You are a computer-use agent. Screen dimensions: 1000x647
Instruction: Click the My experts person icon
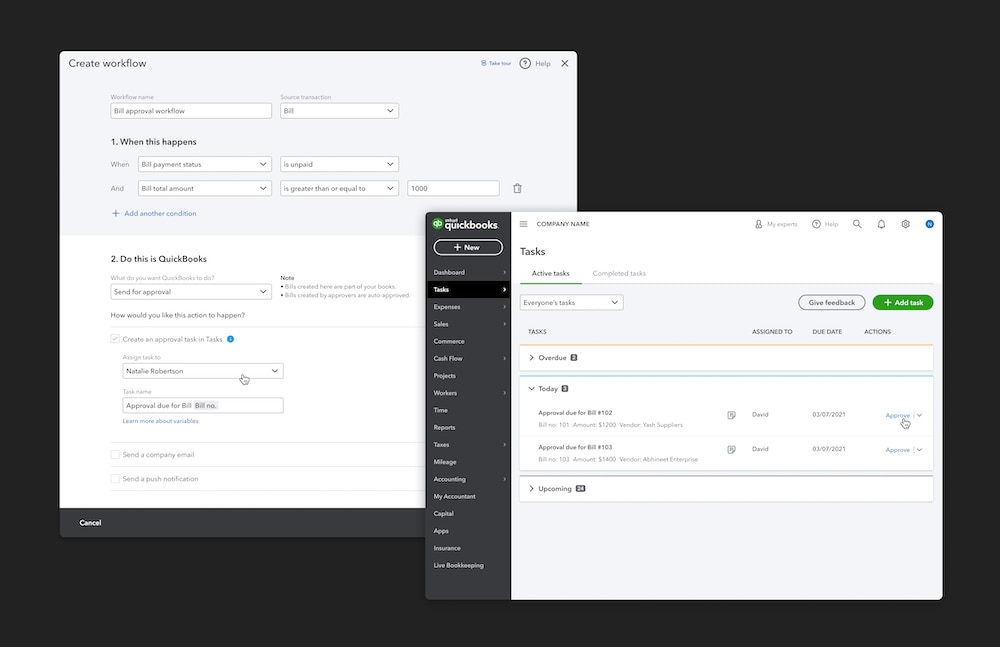(758, 224)
